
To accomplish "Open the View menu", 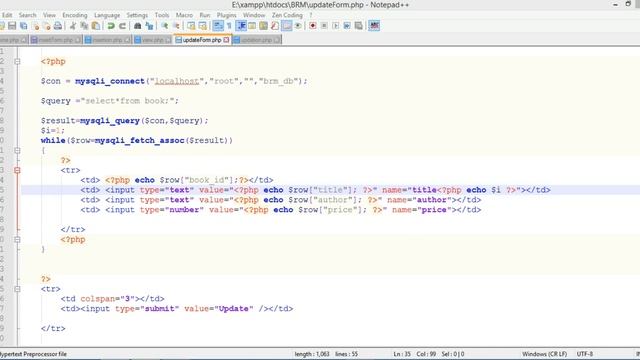I will click(x=49, y=15).
